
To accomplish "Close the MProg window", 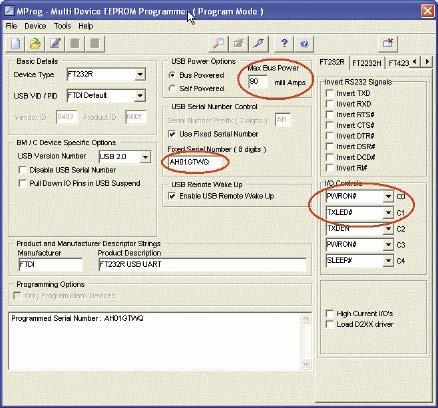I will [427, 11].
